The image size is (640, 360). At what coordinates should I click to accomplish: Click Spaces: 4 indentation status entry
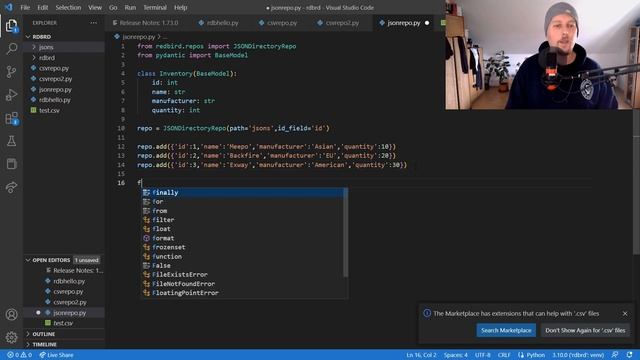[456, 355]
